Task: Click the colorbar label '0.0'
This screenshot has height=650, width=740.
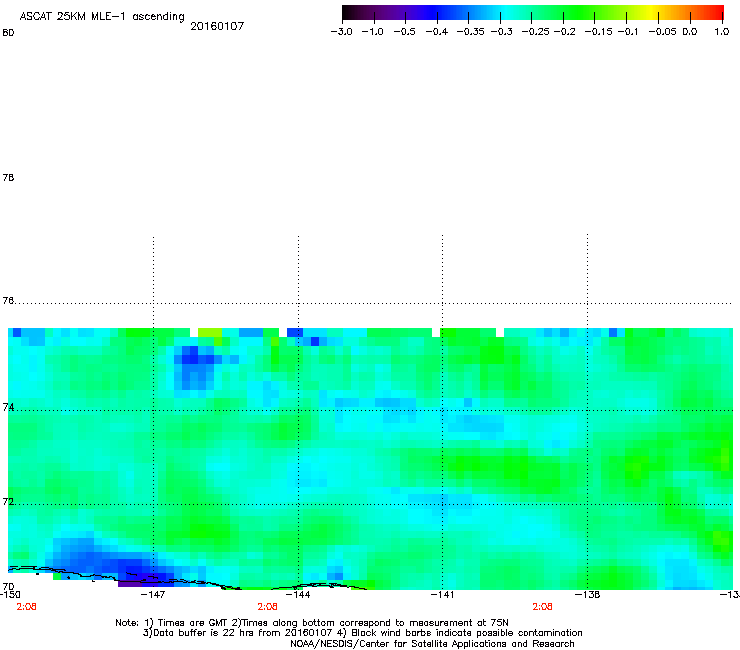Action: pyautogui.click(x=690, y=32)
